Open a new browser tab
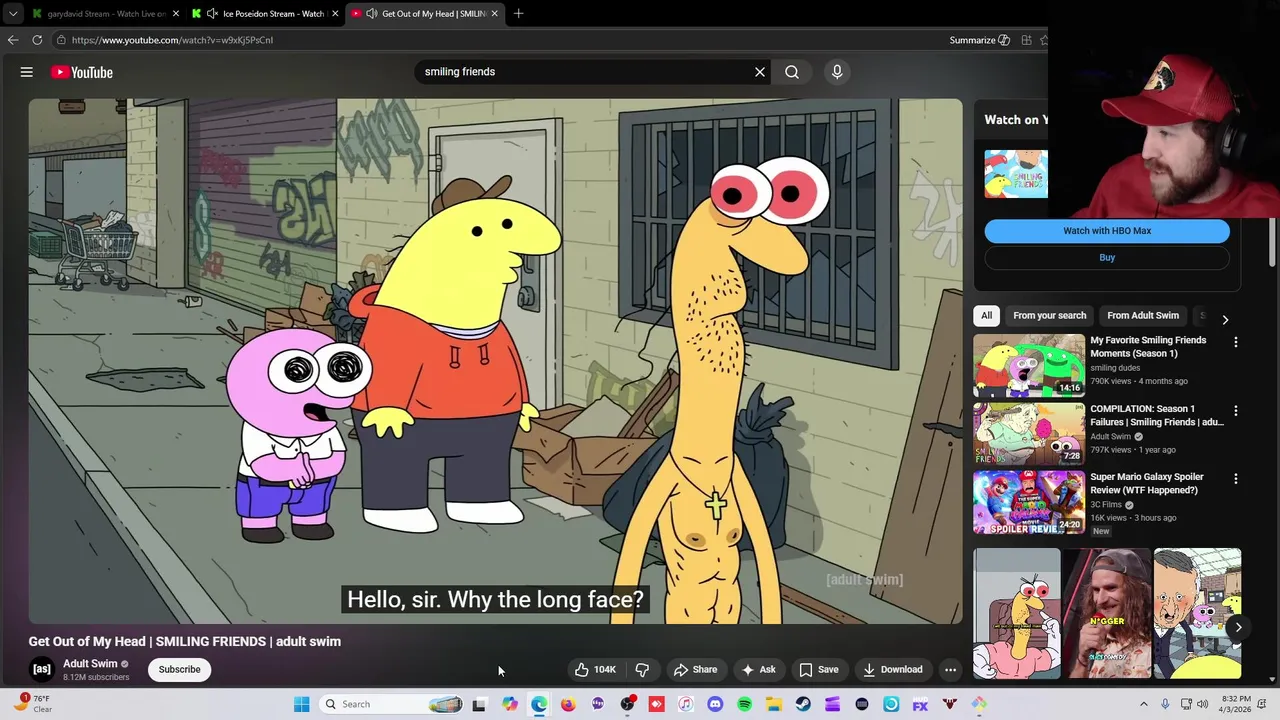 (518, 14)
